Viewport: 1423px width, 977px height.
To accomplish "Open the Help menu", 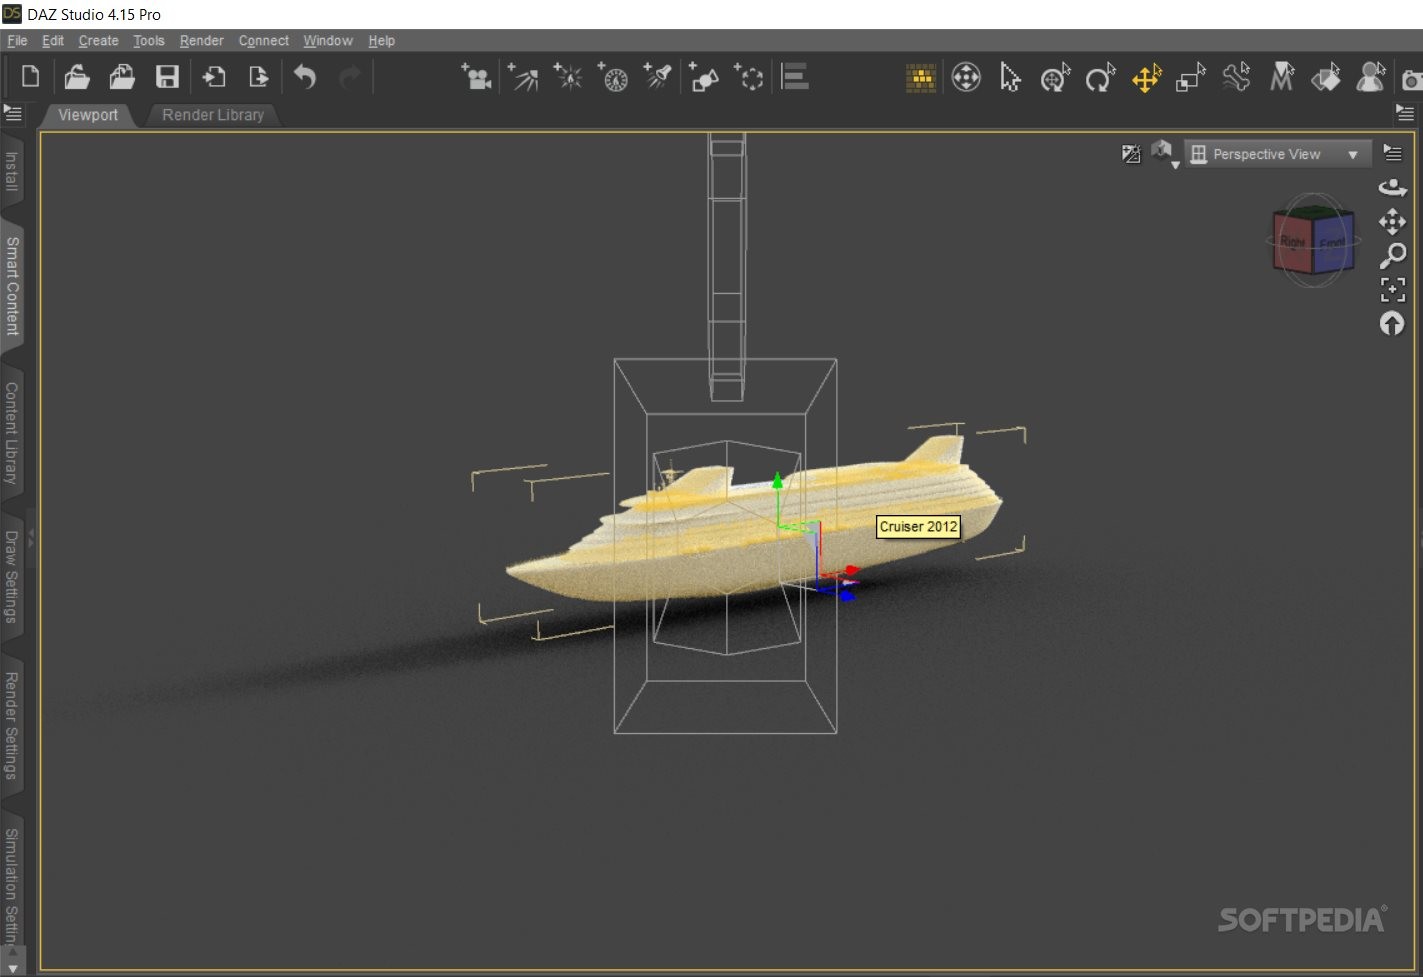I will point(381,41).
